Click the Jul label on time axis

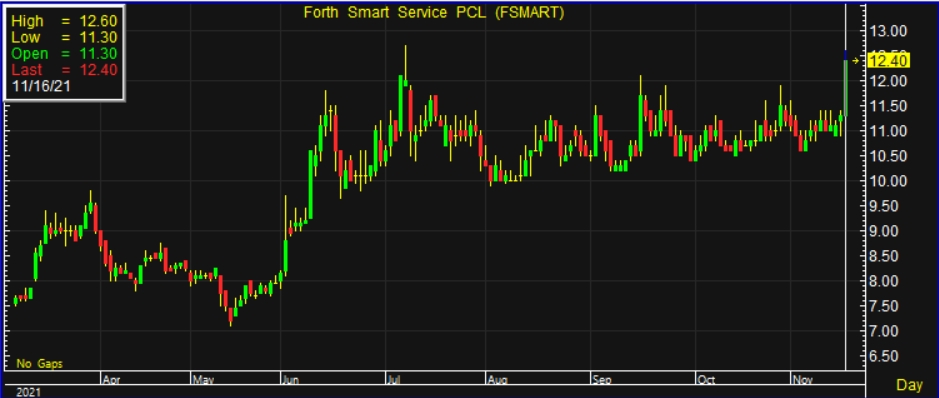pyautogui.click(x=393, y=379)
